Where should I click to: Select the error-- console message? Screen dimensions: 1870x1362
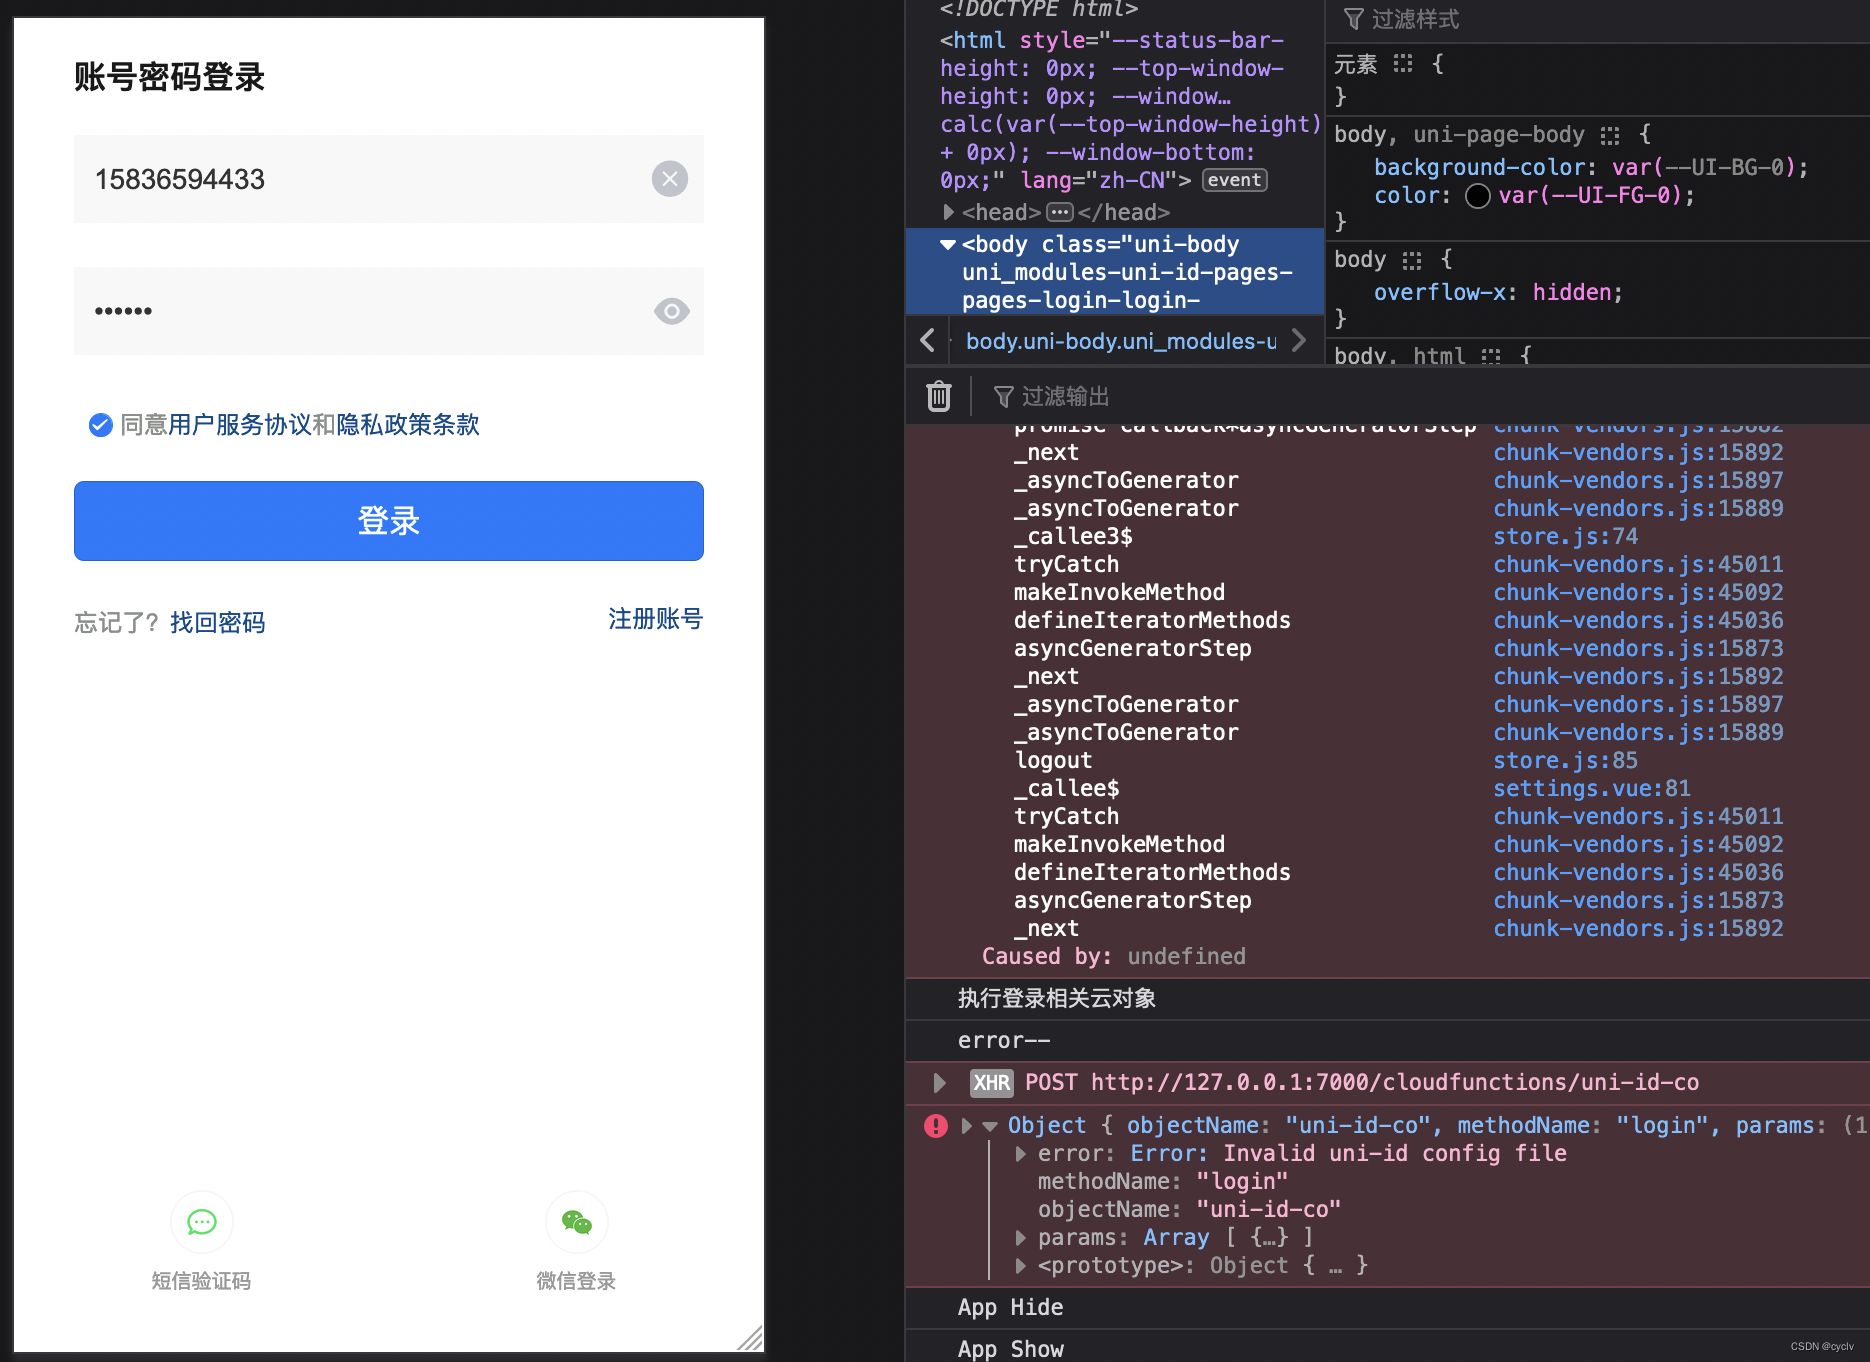(x=1004, y=1041)
